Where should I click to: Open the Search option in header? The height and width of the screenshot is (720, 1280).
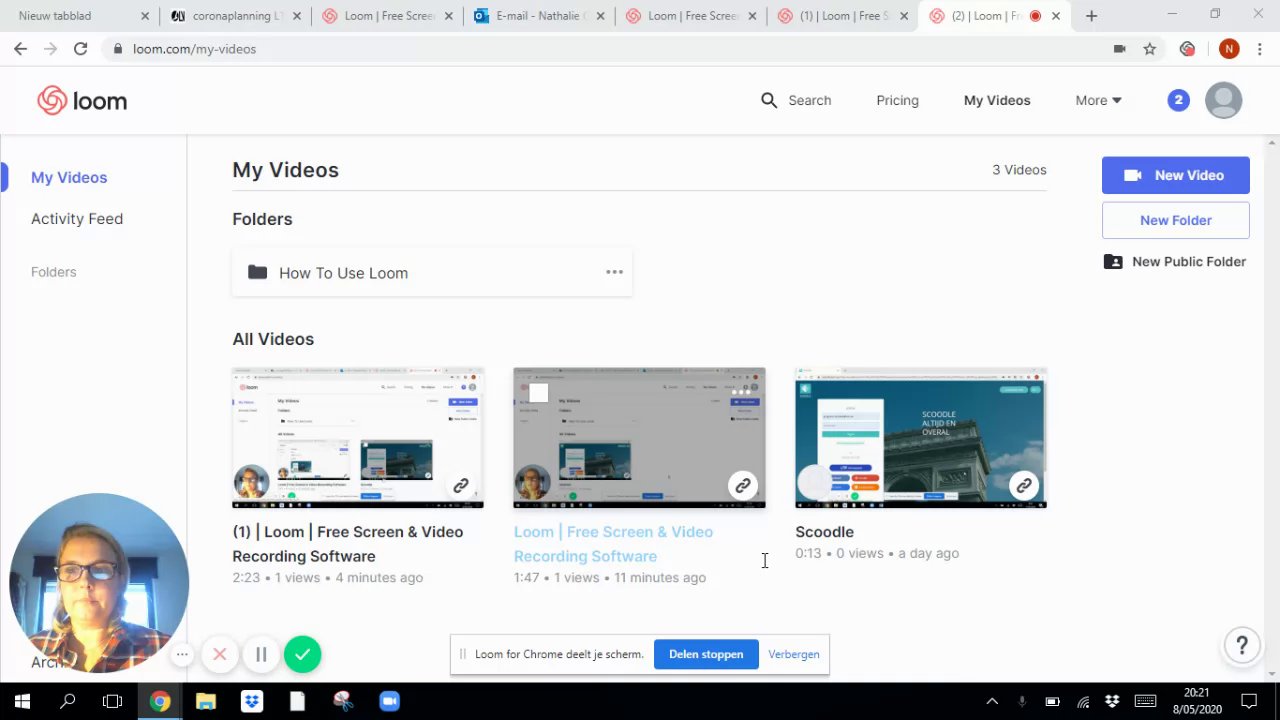pos(796,100)
